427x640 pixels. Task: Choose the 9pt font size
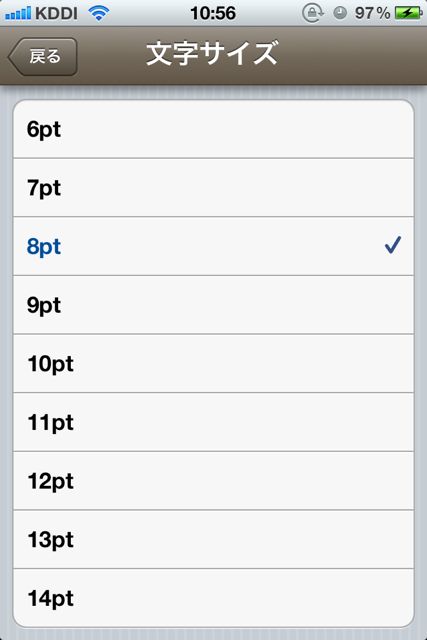(214, 305)
